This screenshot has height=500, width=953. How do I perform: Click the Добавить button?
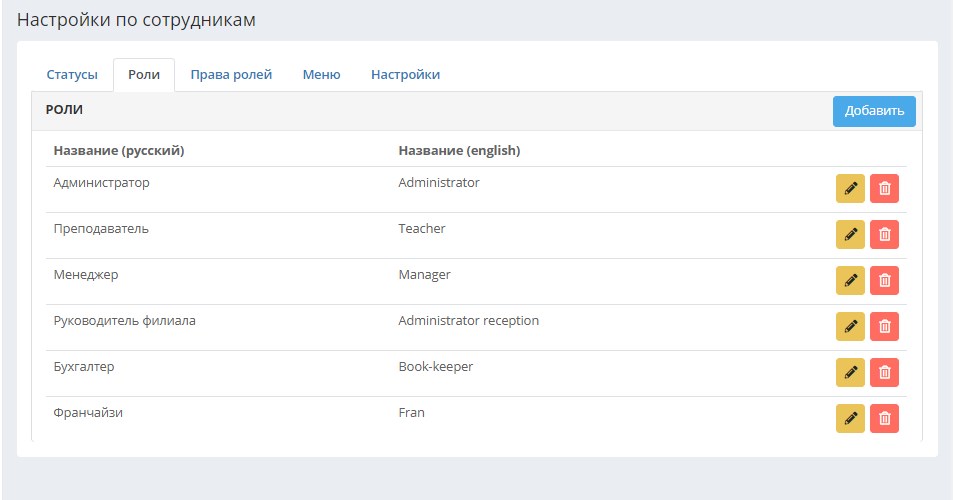pyautogui.click(x=874, y=111)
